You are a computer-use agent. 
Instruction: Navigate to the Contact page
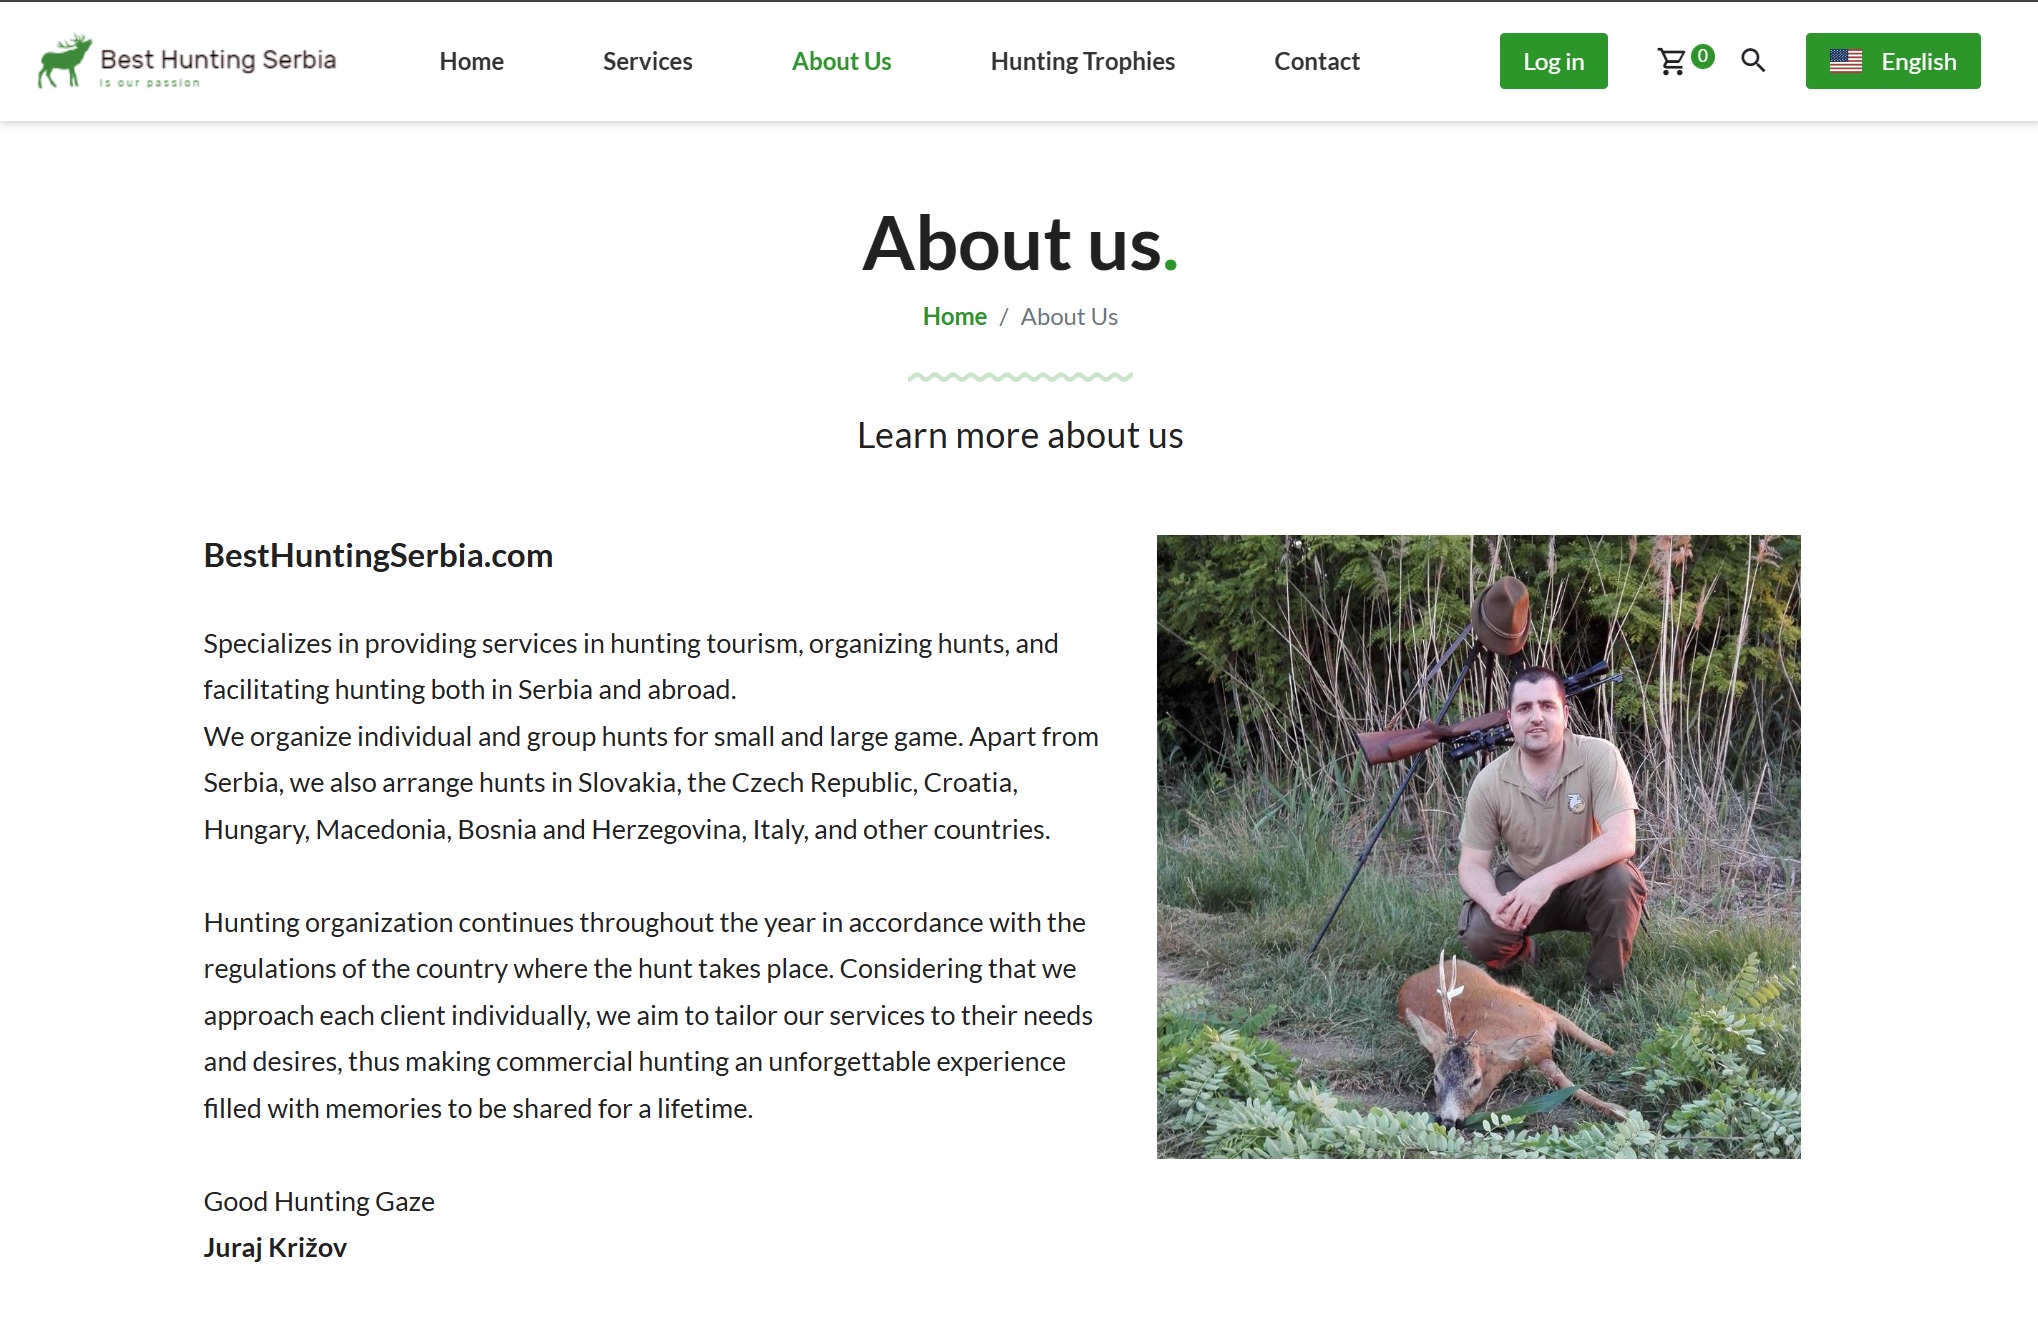pos(1316,61)
